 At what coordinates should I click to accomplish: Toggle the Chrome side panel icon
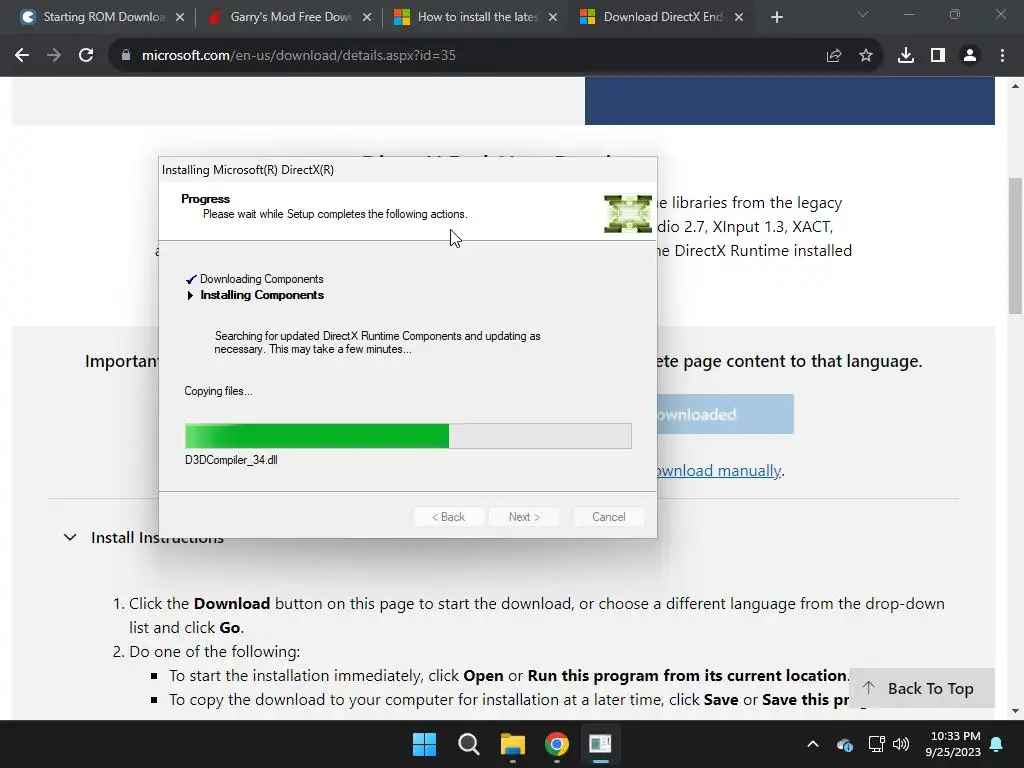(938, 56)
